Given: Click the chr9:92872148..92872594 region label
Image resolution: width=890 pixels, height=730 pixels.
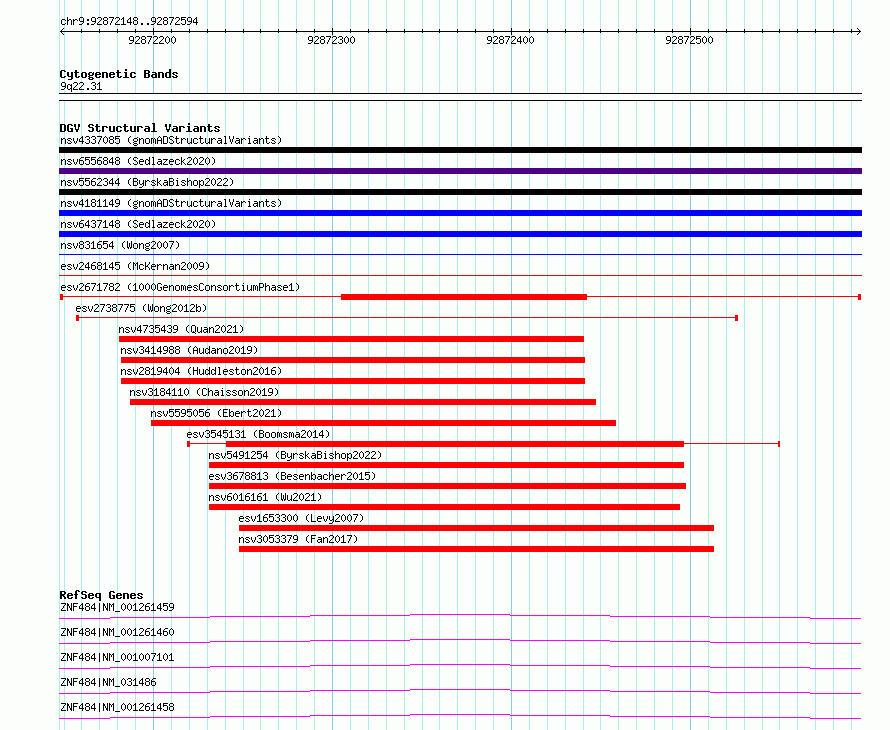Looking at the screenshot, I should point(129,22).
